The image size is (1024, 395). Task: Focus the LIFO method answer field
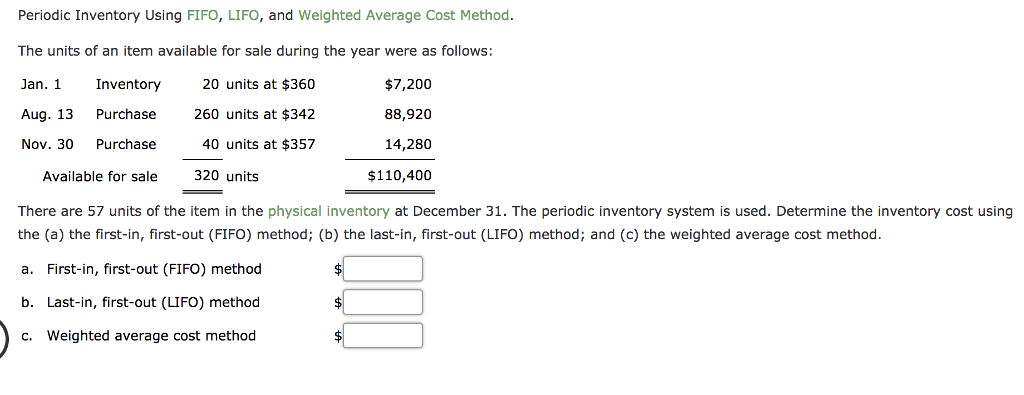tap(383, 302)
